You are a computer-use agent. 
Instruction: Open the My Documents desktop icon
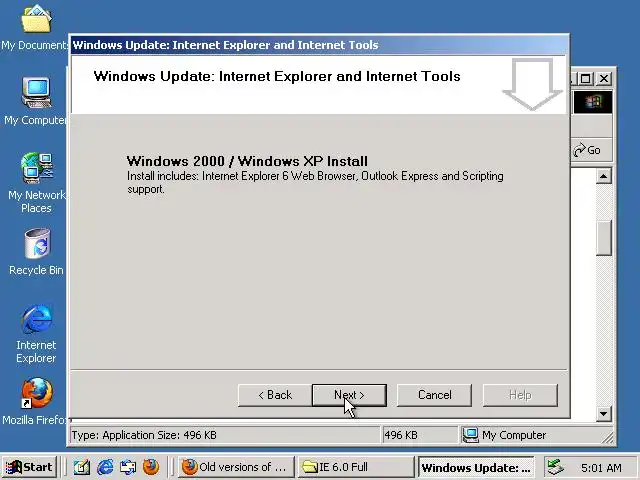click(36, 28)
